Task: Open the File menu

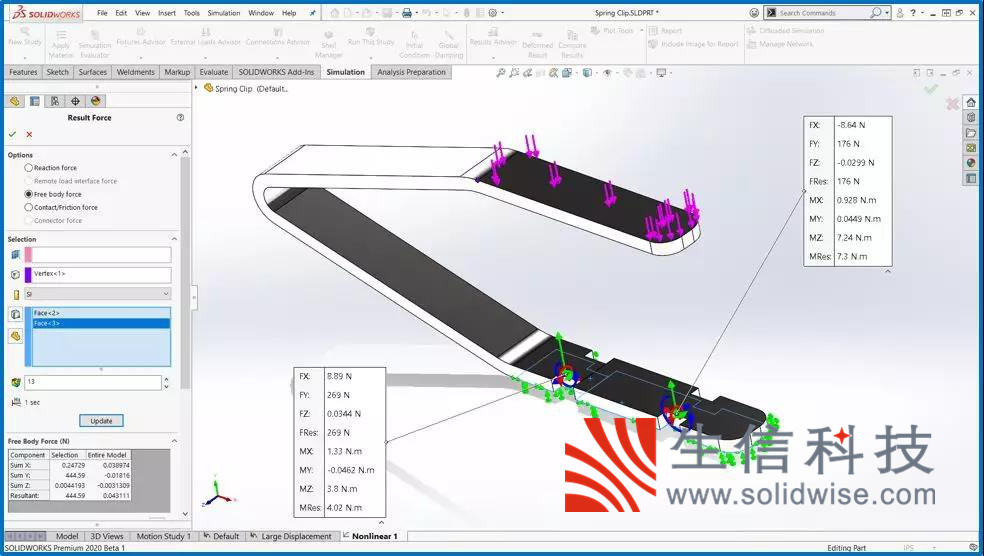Action: point(102,13)
